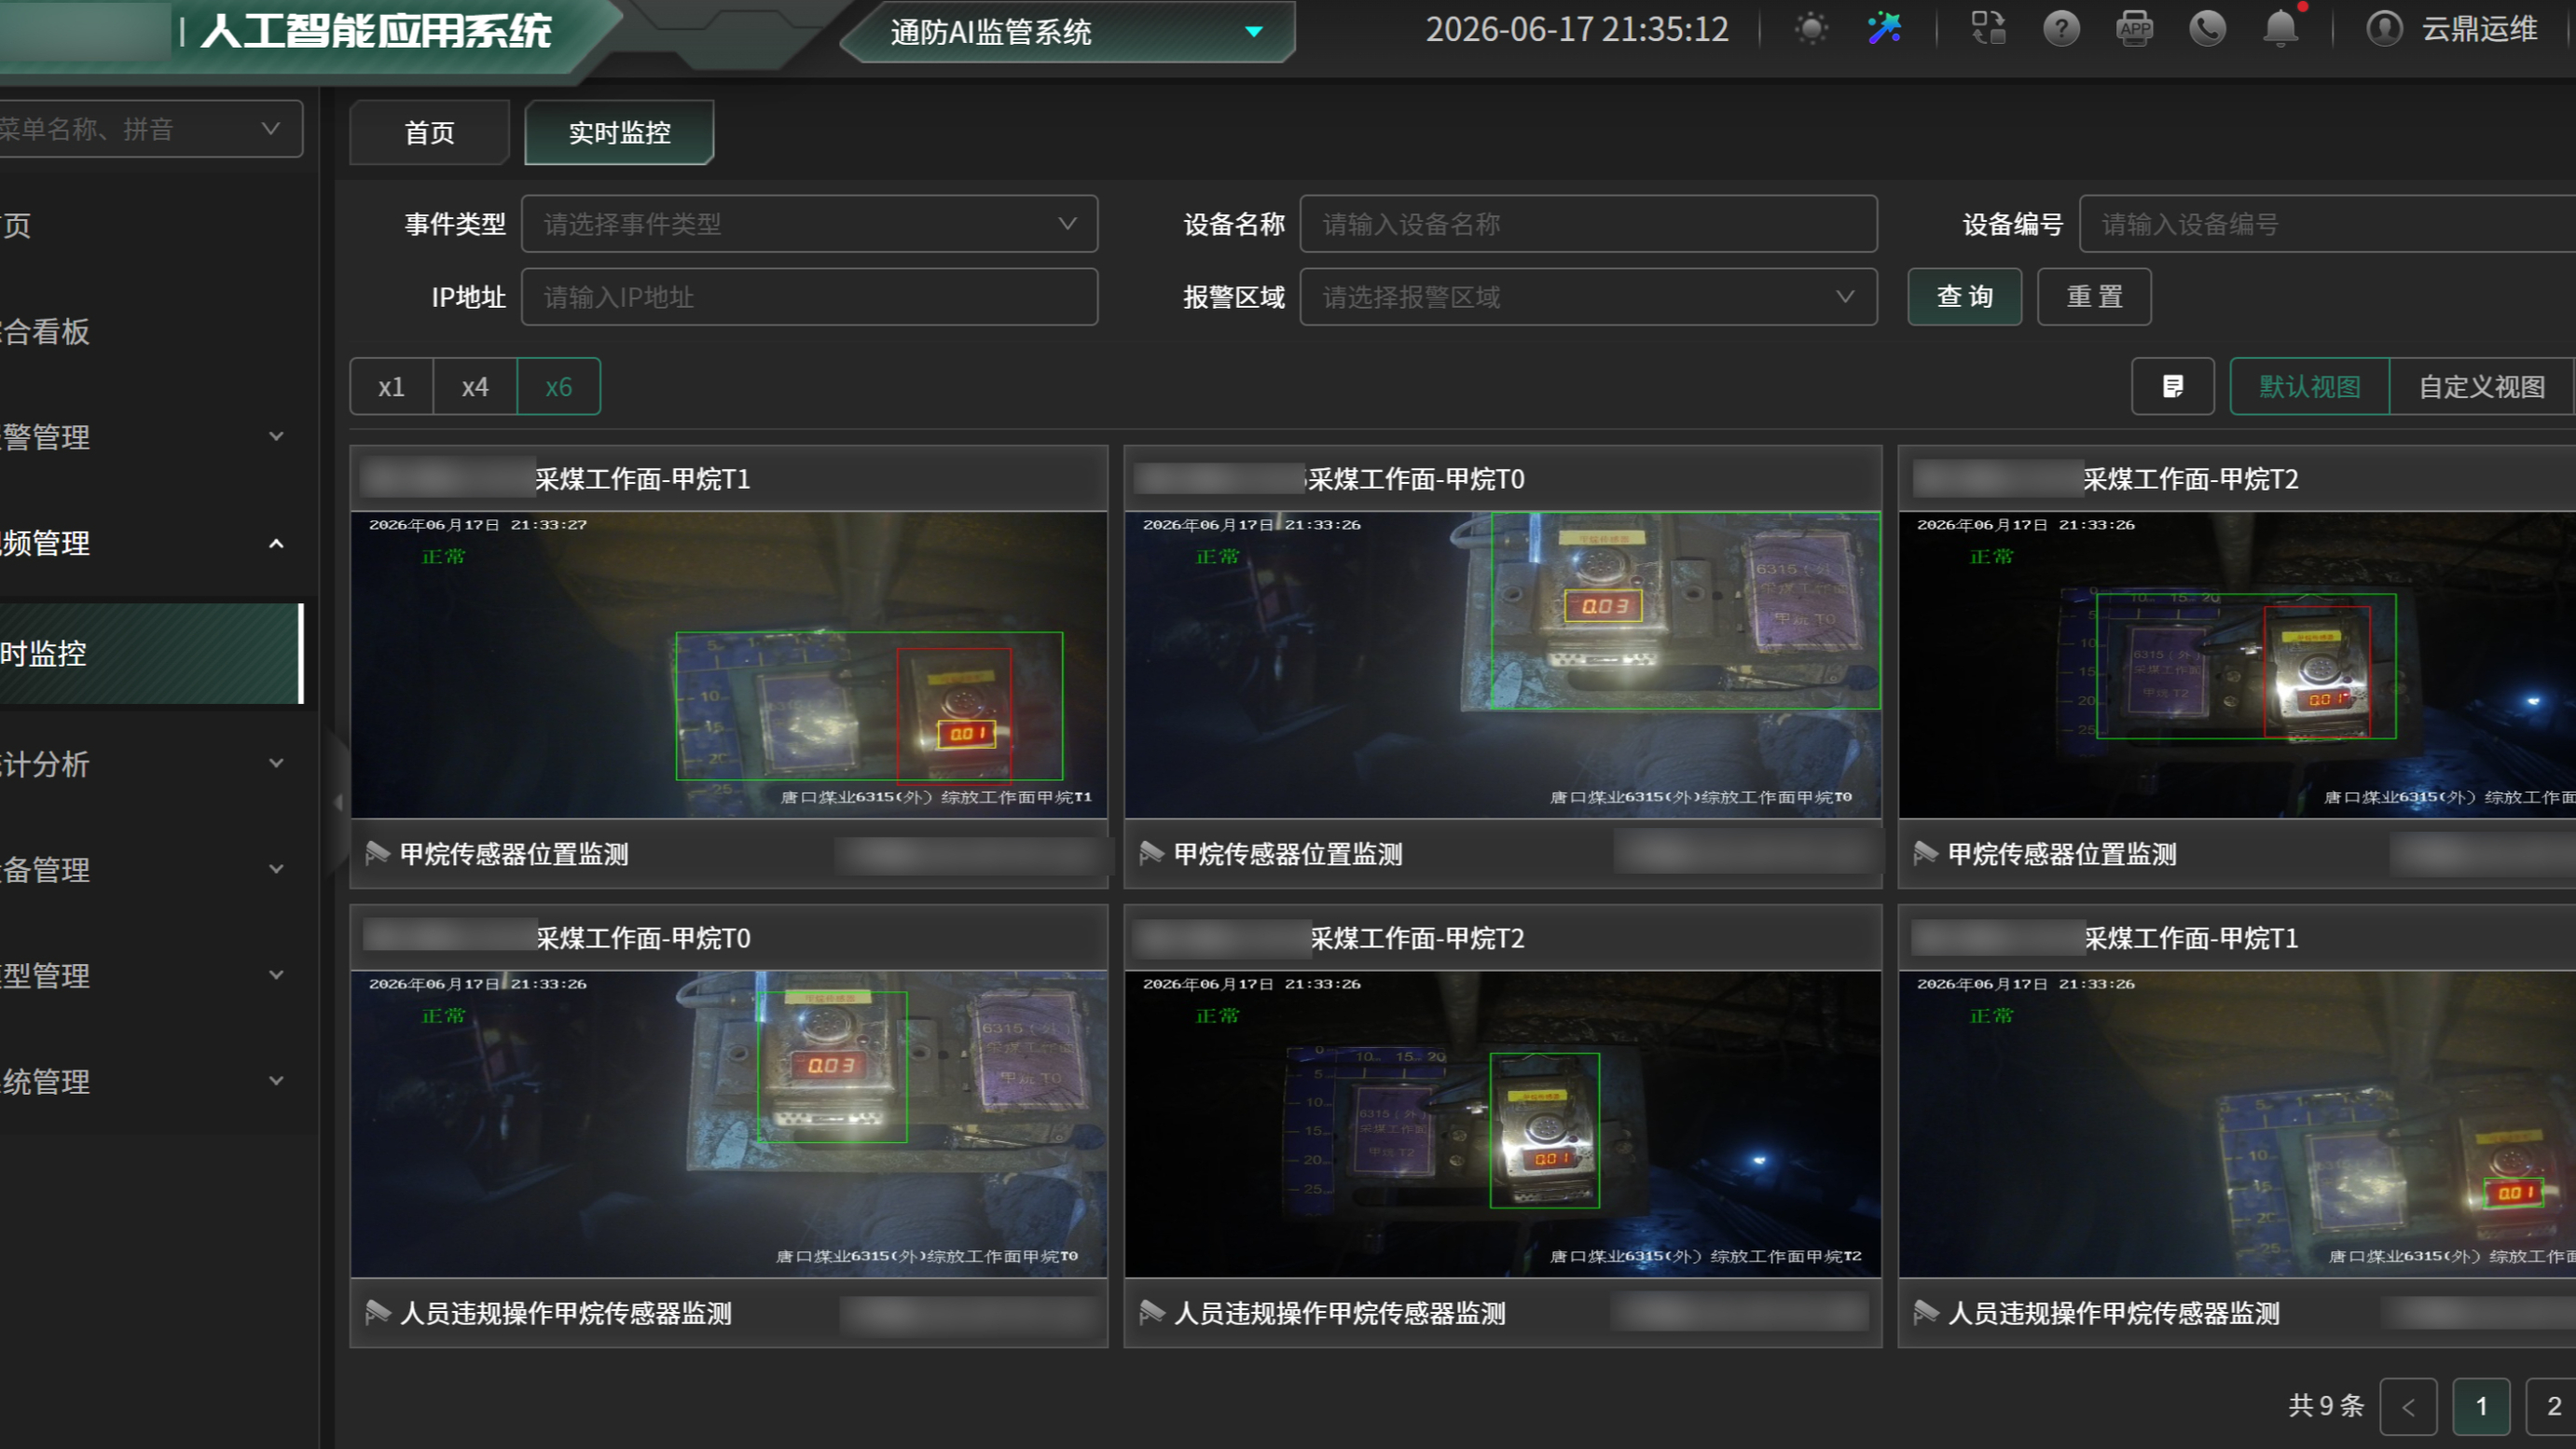The width and height of the screenshot is (2576, 1449).
Task: Toggle the sun brightness theme icon
Action: pos(1811,29)
